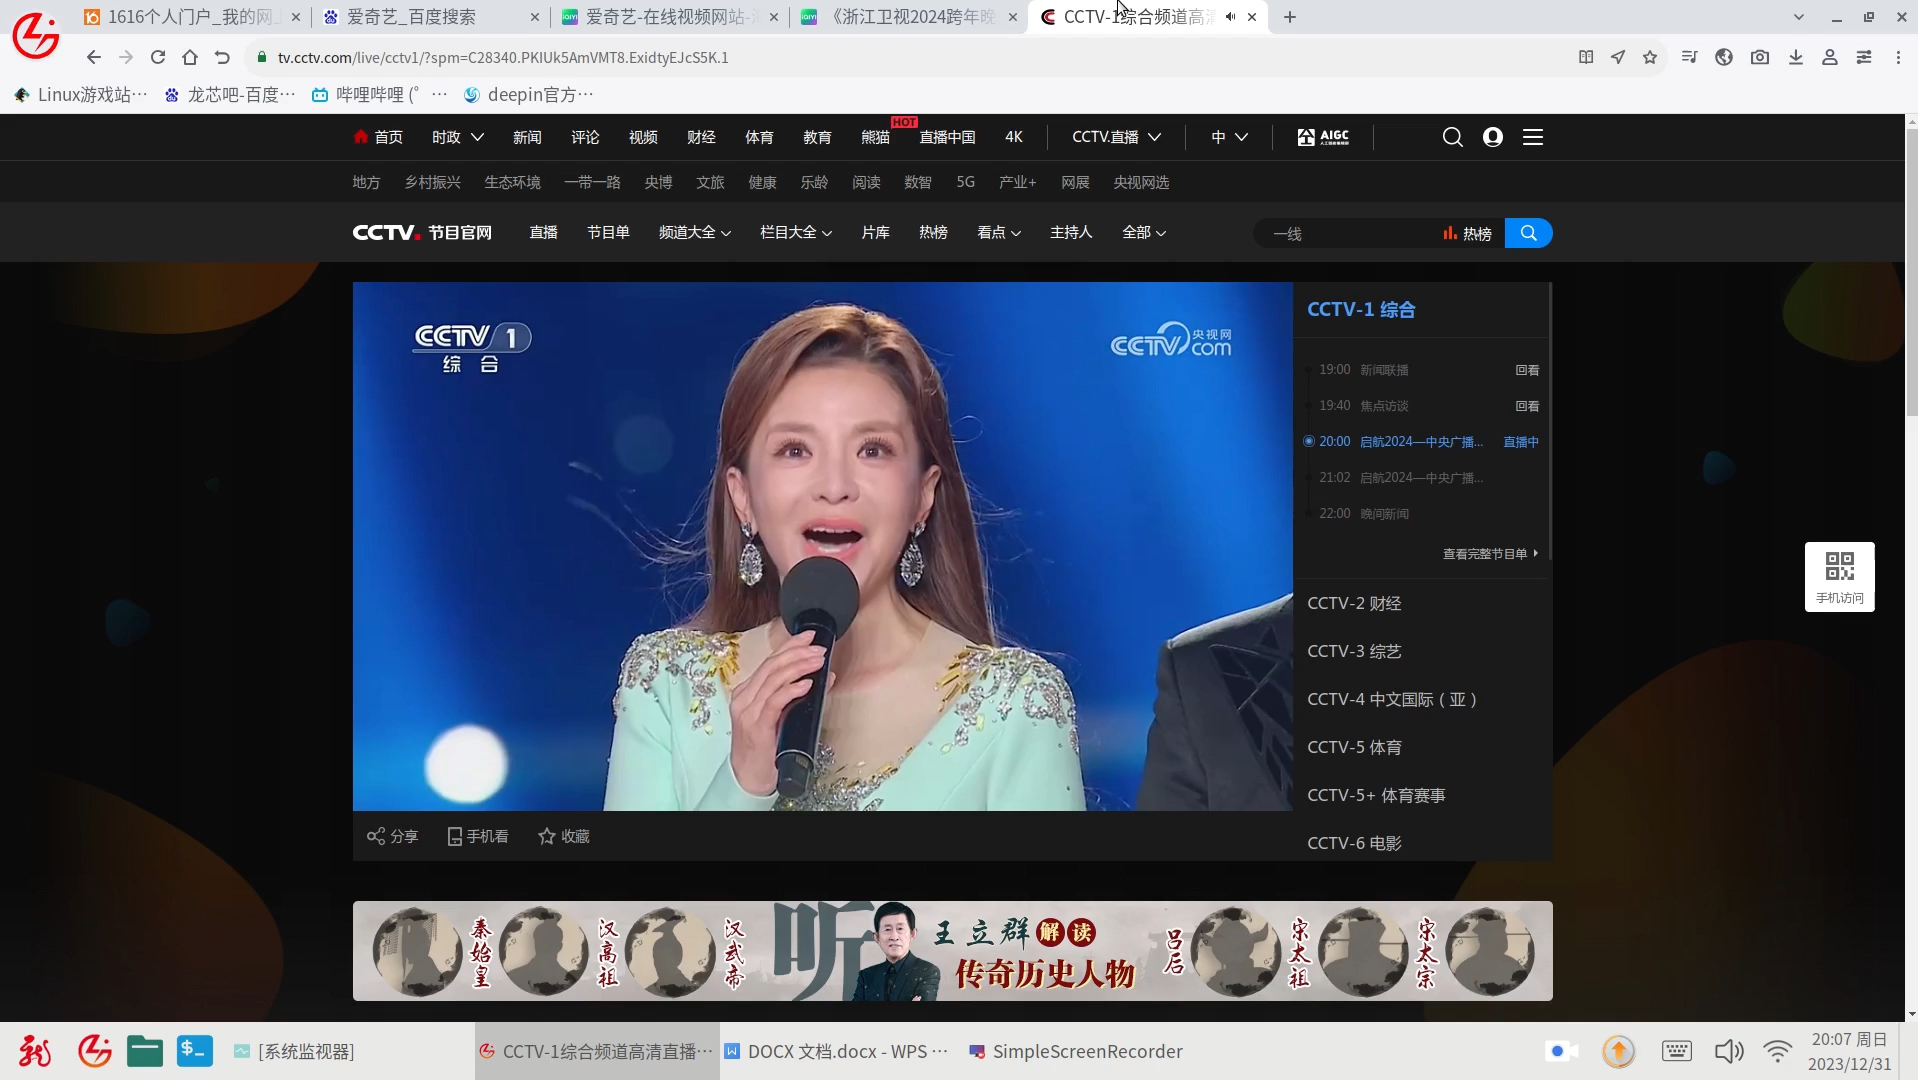Viewport: 1918px width, 1080px height.
Task: Select the CCTV-2 财经 channel
Action: pyautogui.click(x=1354, y=603)
